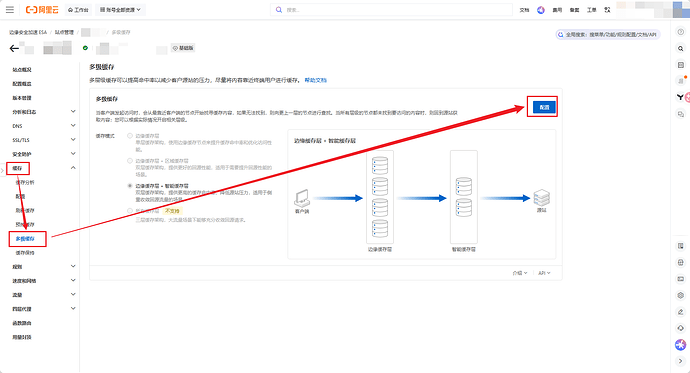This screenshot has width=690, height=373.
Task: Click the 基础版 plan badge
Action: click(x=183, y=48)
